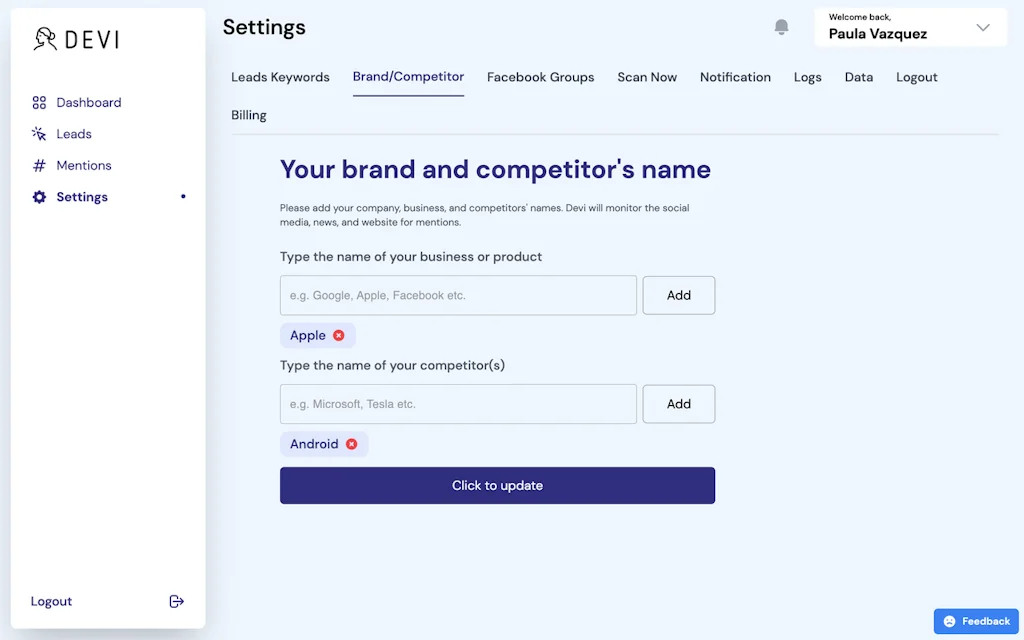Open the Leads Keywords tab
The width and height of the screenshot is (1024, 640).
click(280, 77)
